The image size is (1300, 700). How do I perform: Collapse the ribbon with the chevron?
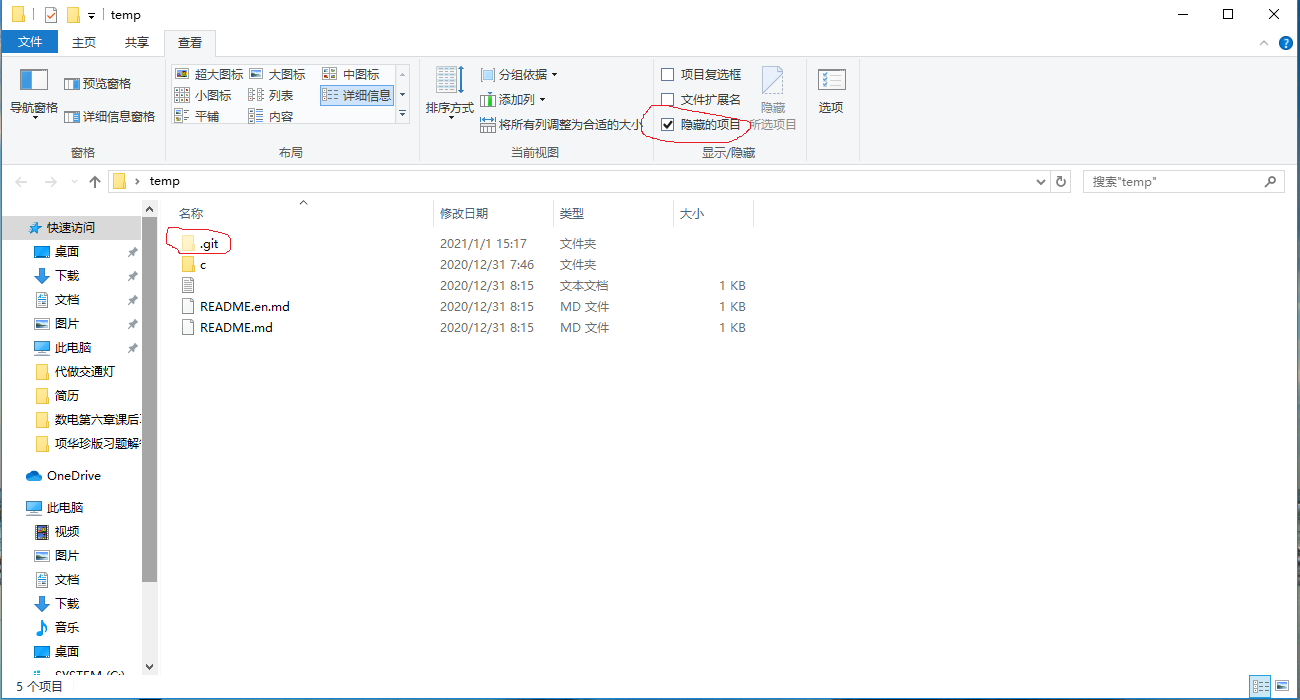(x=1265, y=43)
